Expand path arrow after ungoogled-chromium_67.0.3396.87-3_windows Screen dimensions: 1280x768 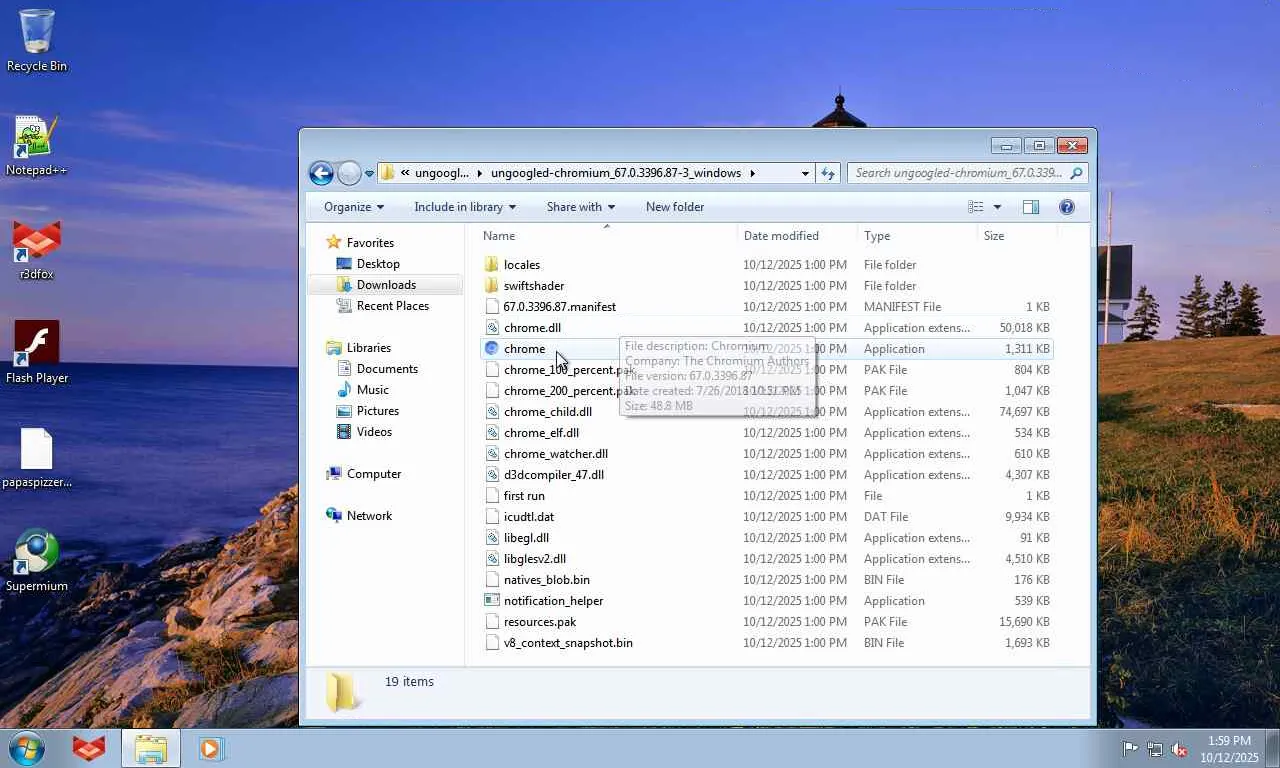[x=753, y=173]
